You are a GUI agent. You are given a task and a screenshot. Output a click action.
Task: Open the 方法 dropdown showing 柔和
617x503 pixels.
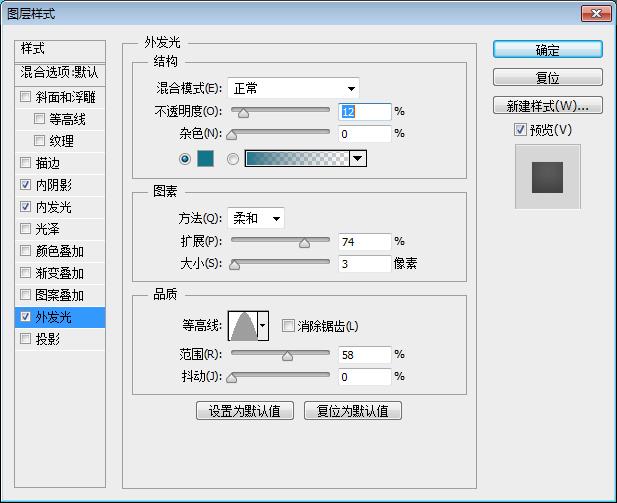[256, 218]
